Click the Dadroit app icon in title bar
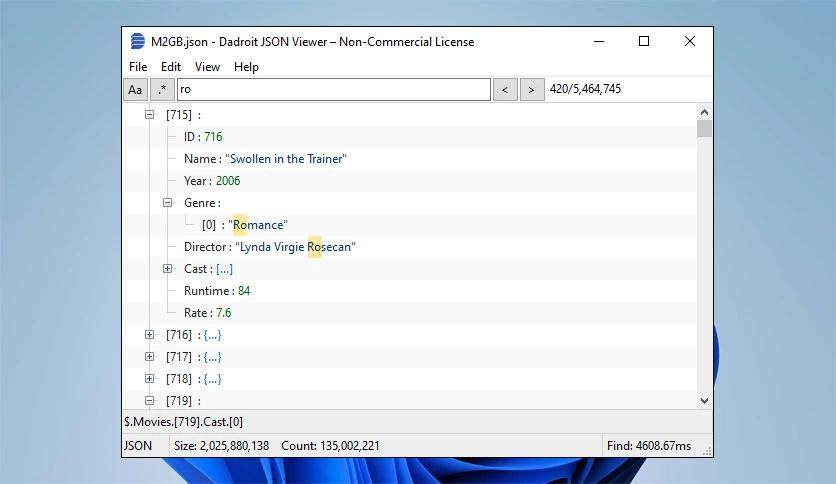This screenshot has width=836, height=484. [x=138, y=41]
